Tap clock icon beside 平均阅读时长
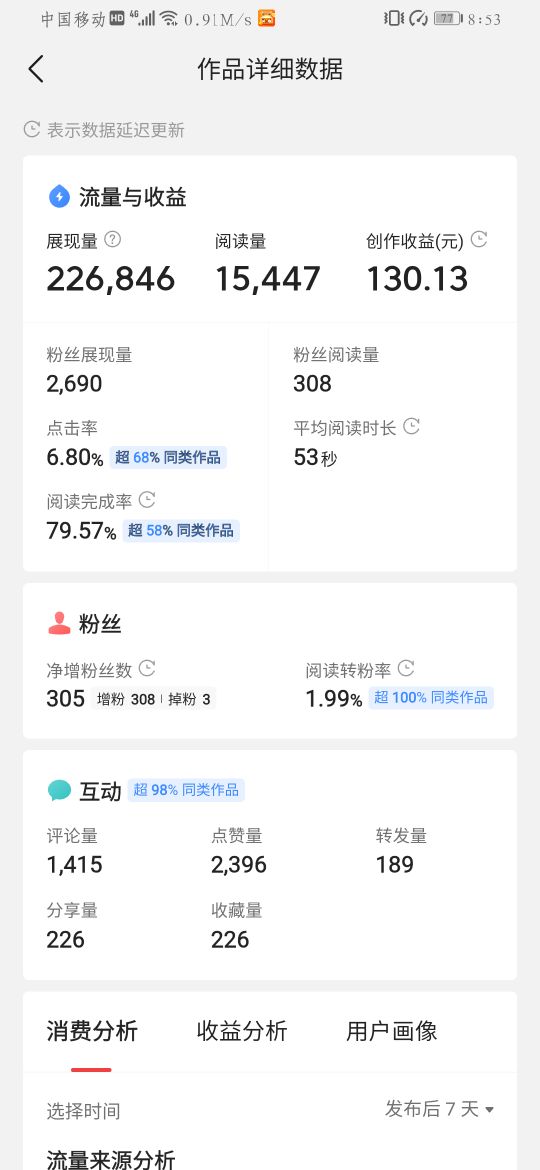This screenshot has height=1170, width=540. (x=412, y=426)
